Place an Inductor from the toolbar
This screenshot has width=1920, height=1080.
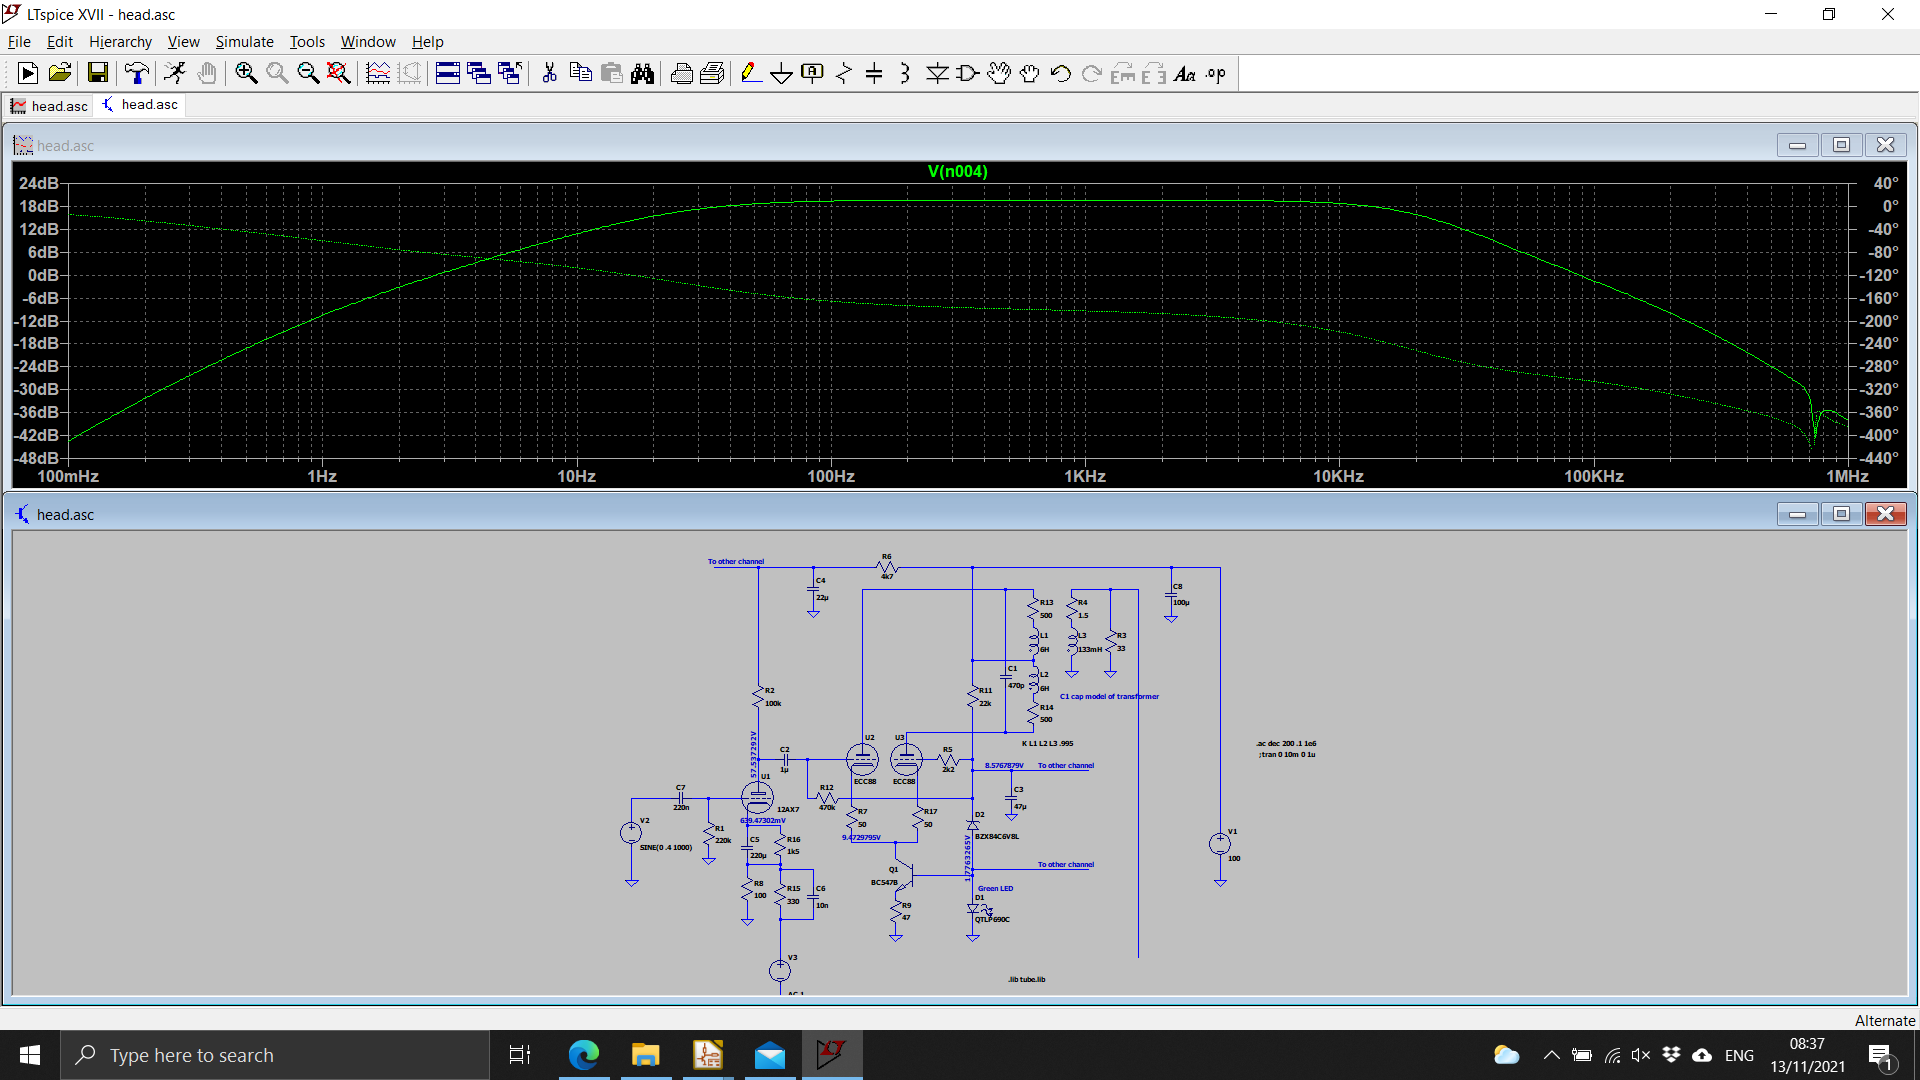[x=905, y=73]
